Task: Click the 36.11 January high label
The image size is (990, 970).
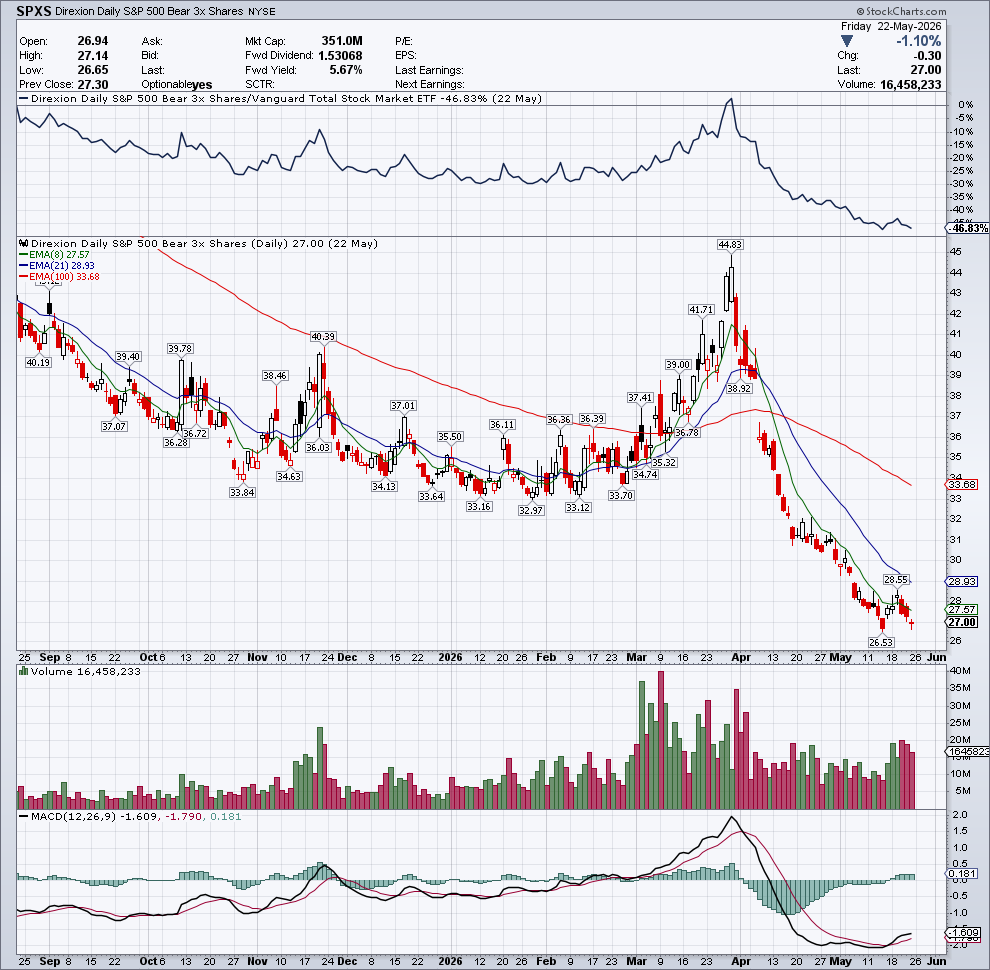Action: click(x=503, y=424)
